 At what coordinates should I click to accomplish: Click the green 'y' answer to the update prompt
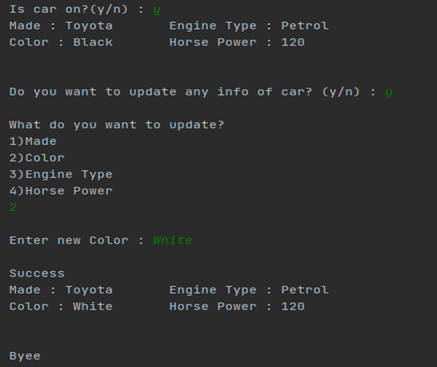[389, 93]
